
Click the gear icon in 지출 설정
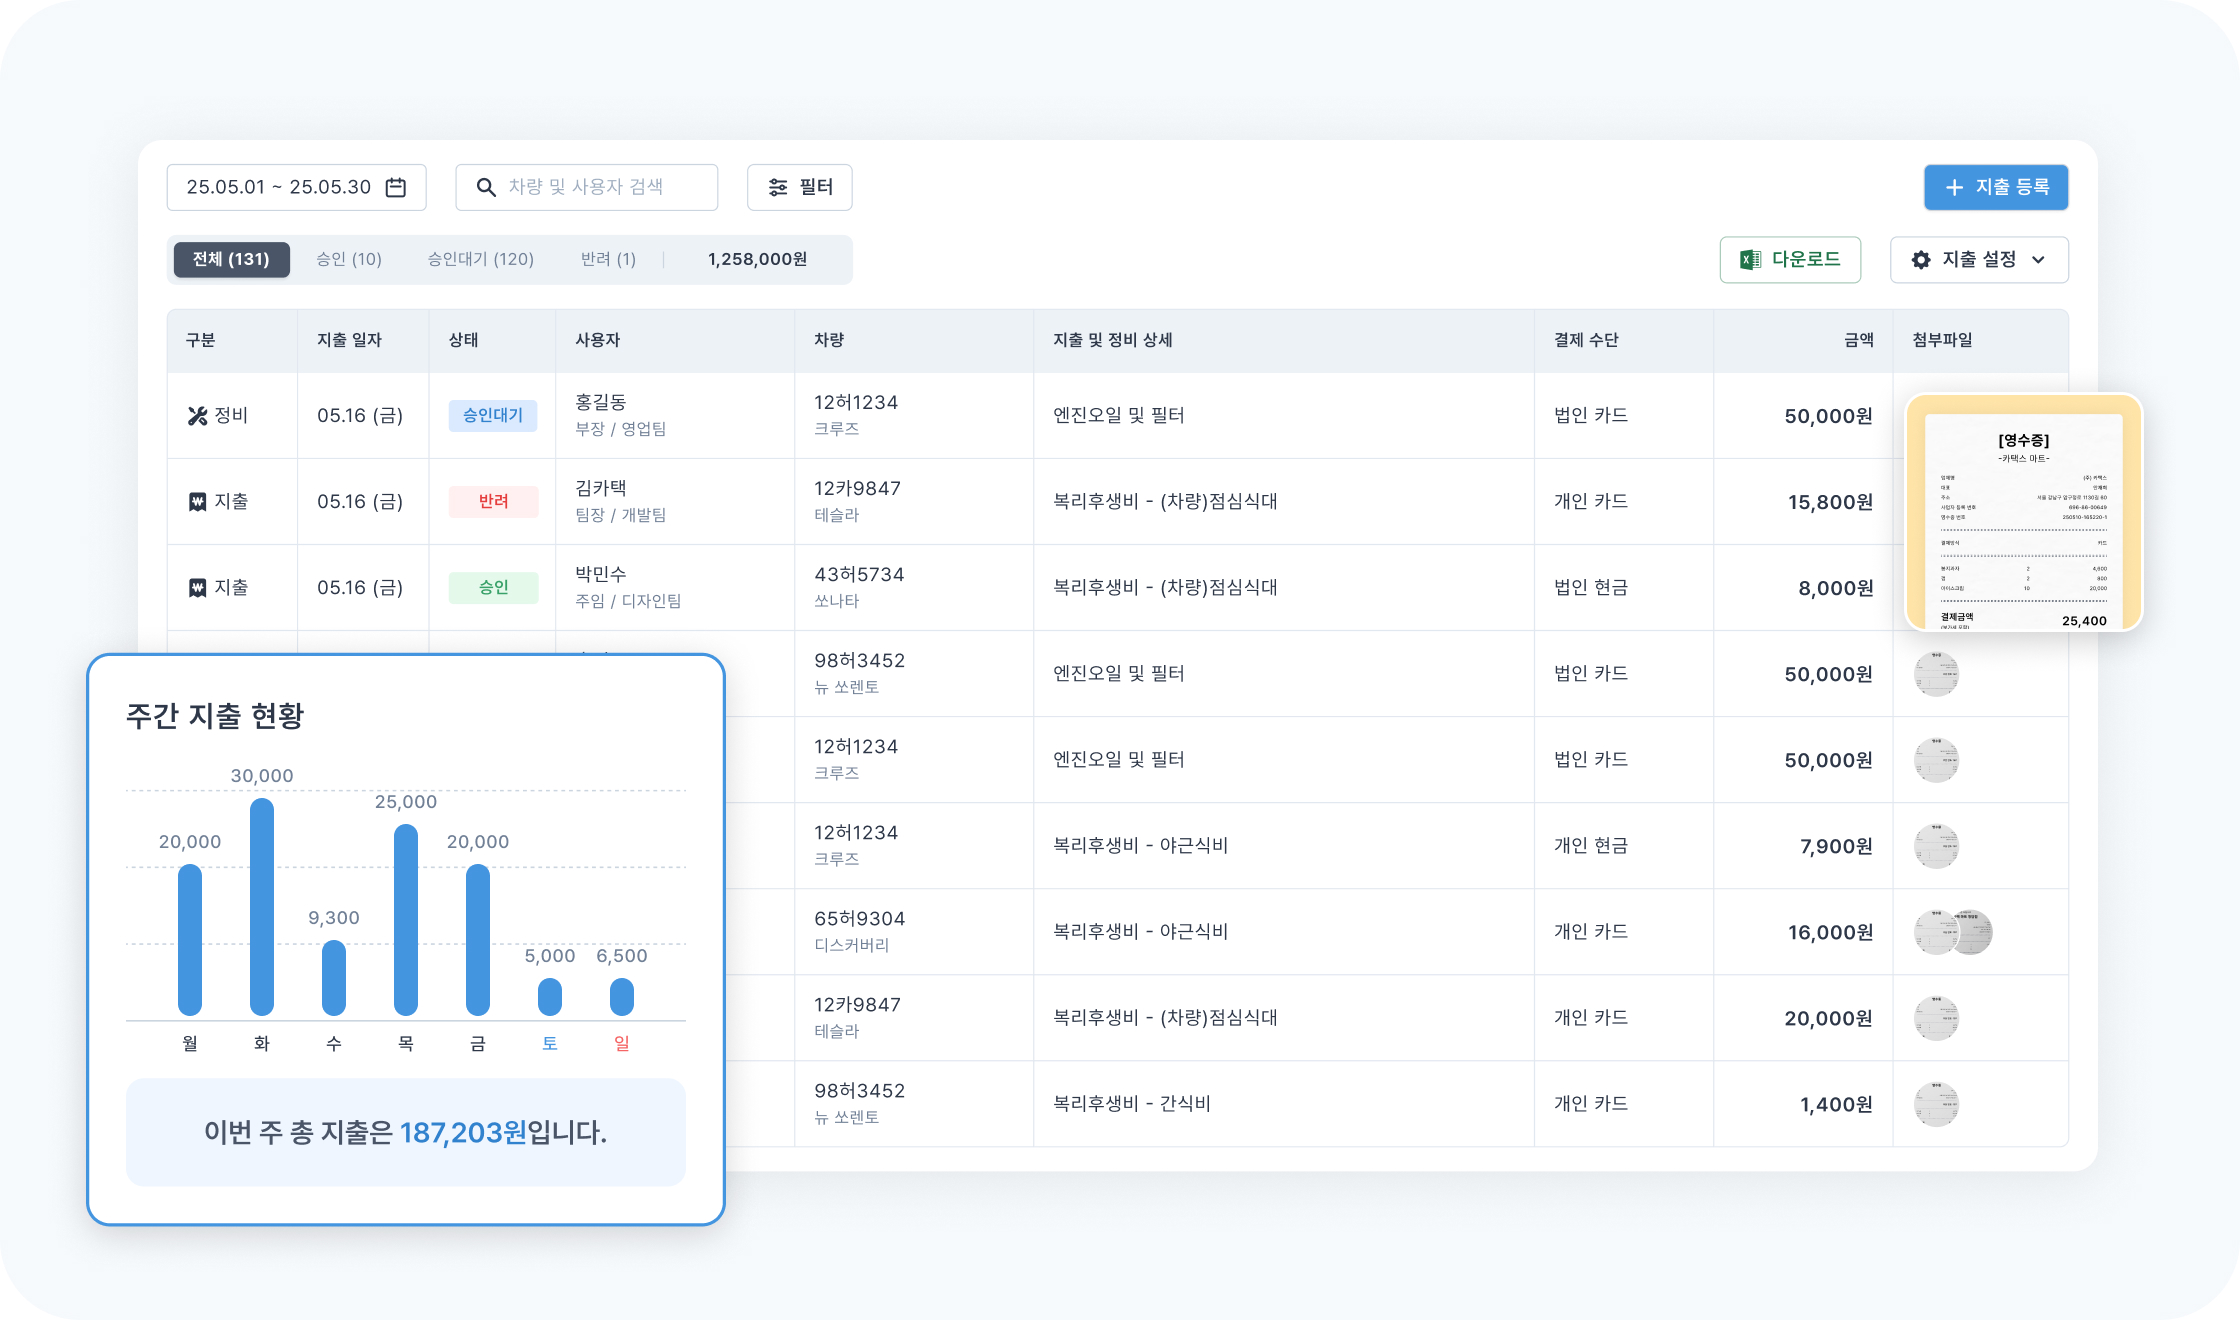(x=1921, y=260)
